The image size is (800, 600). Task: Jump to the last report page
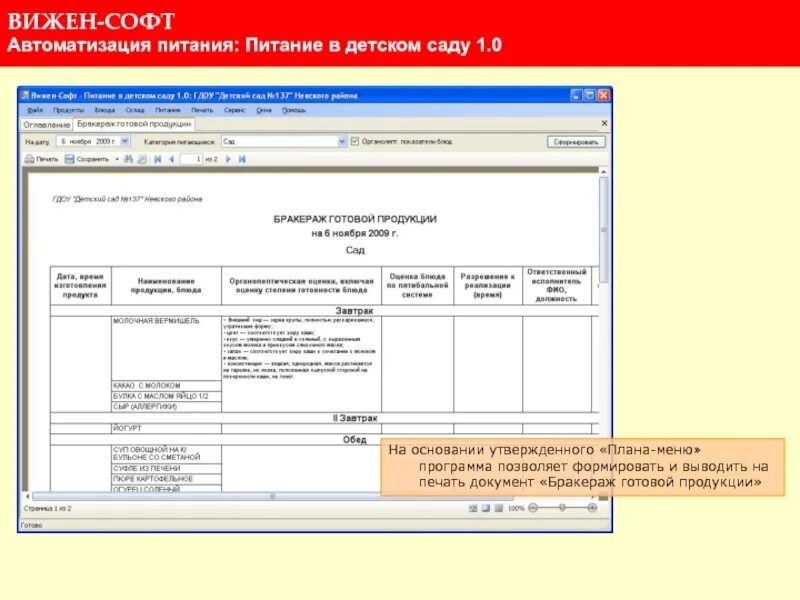(242, 159)
